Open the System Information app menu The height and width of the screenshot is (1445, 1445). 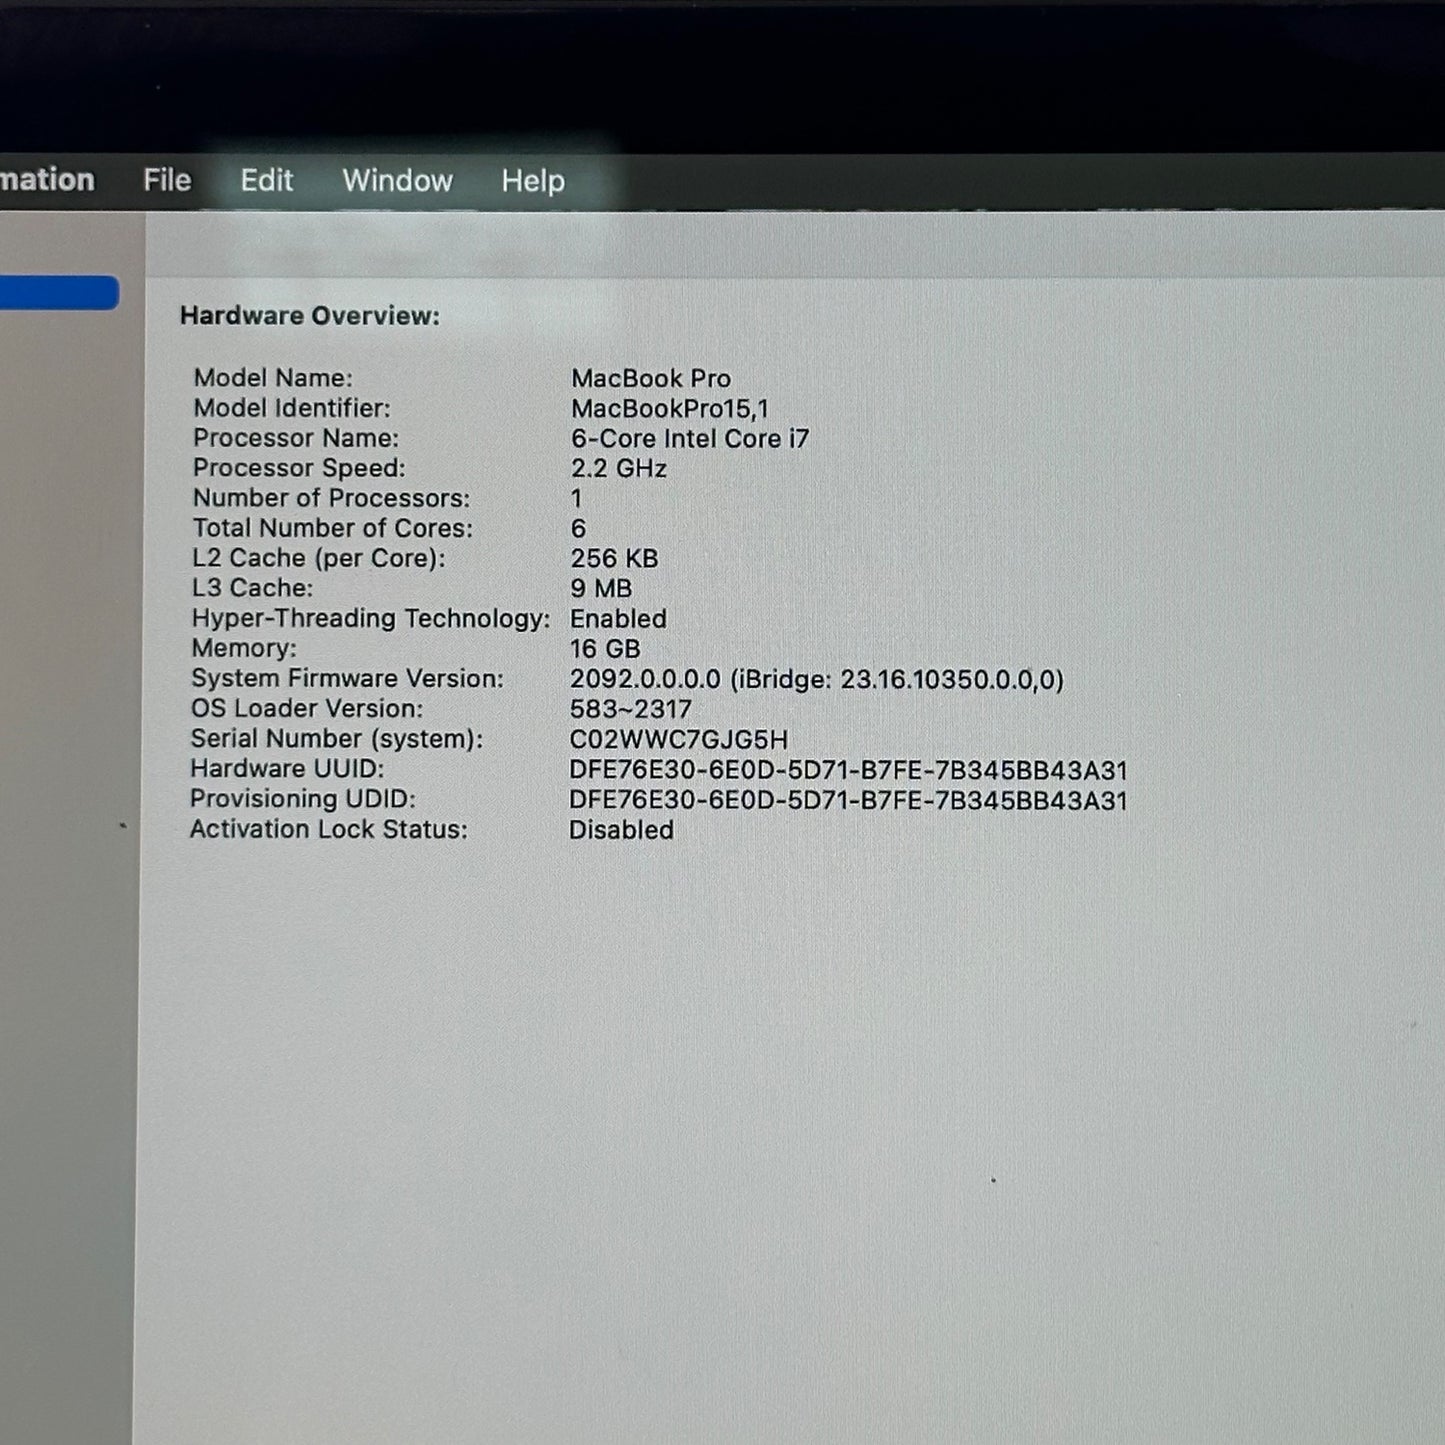(46, 180)
